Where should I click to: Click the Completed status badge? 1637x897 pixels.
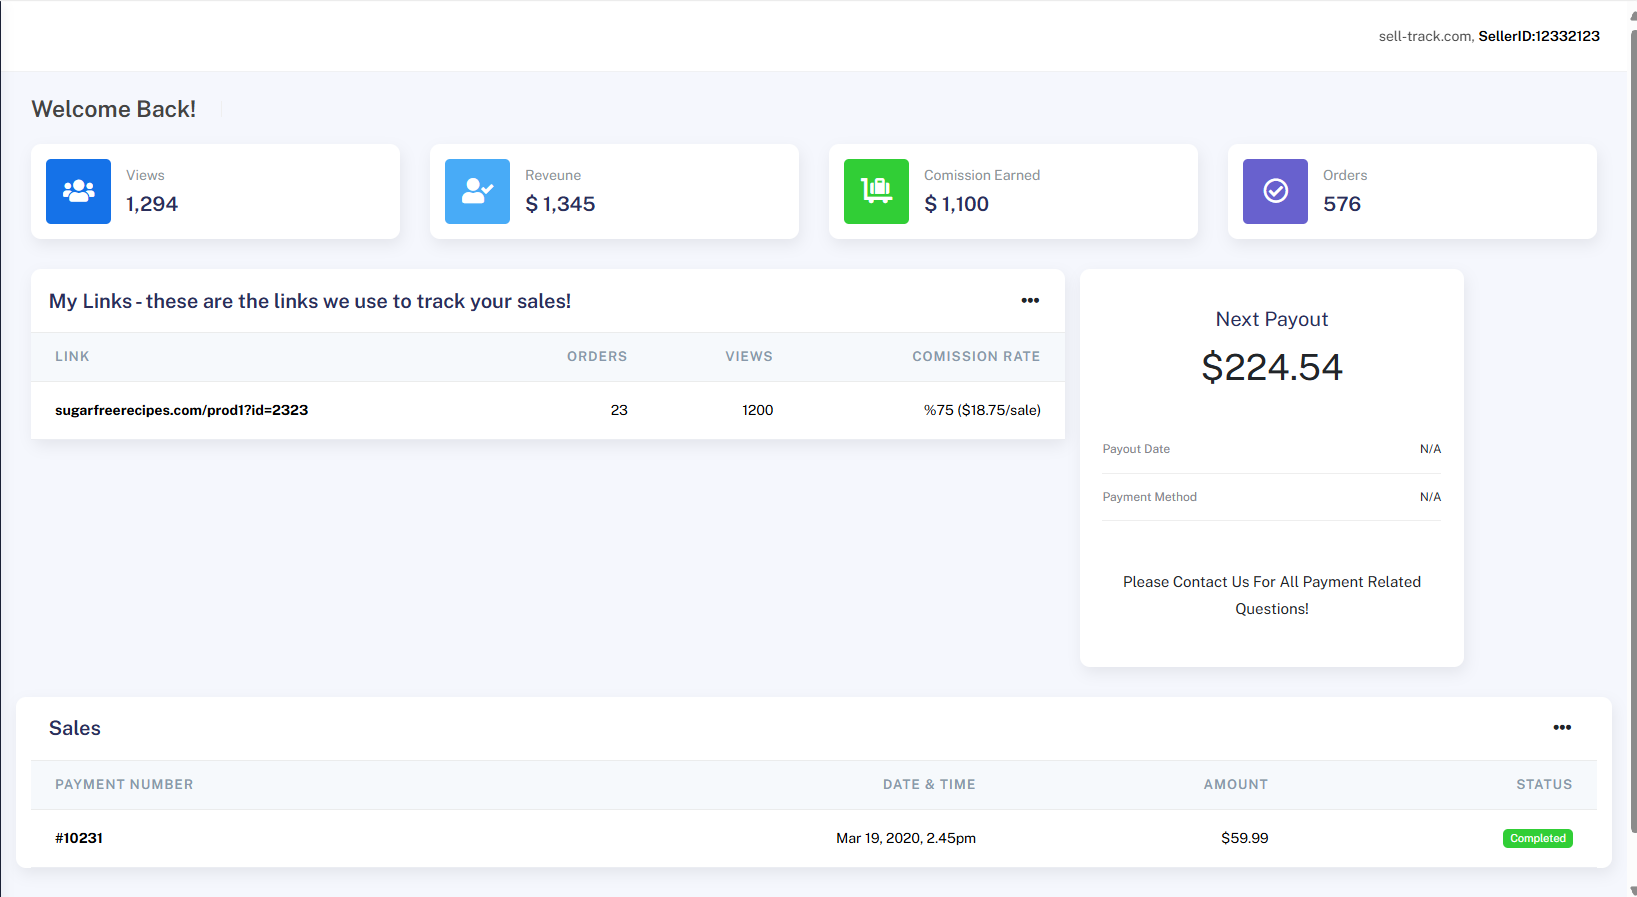coord(1537,838)
